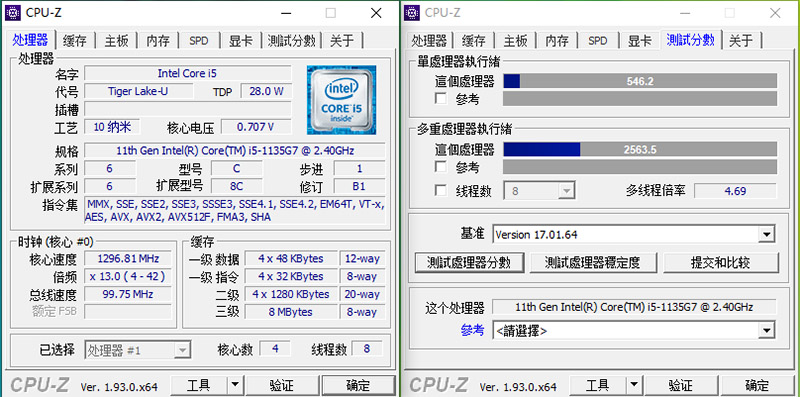Image resolution: width=800 pixels, height=397 pixels.
Task: Expand the 參考 <請選擇> processor dropdown
Action: pyautogui.click(x=766, y=331)
